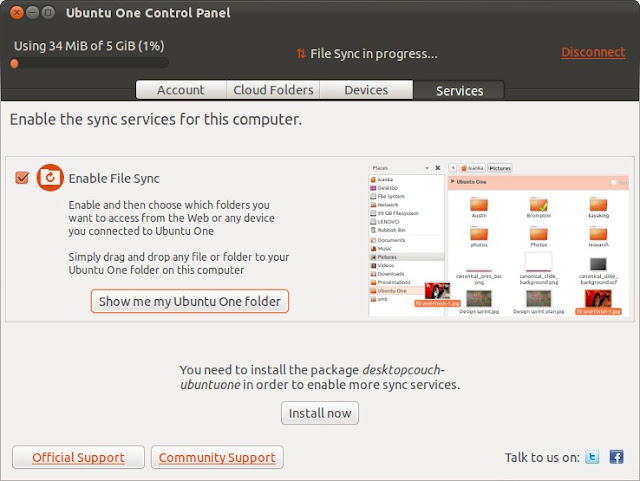Viewport: 640px width, 481px height.
Task: Switch to the Account tab
Action: click(x=180, y=90)
